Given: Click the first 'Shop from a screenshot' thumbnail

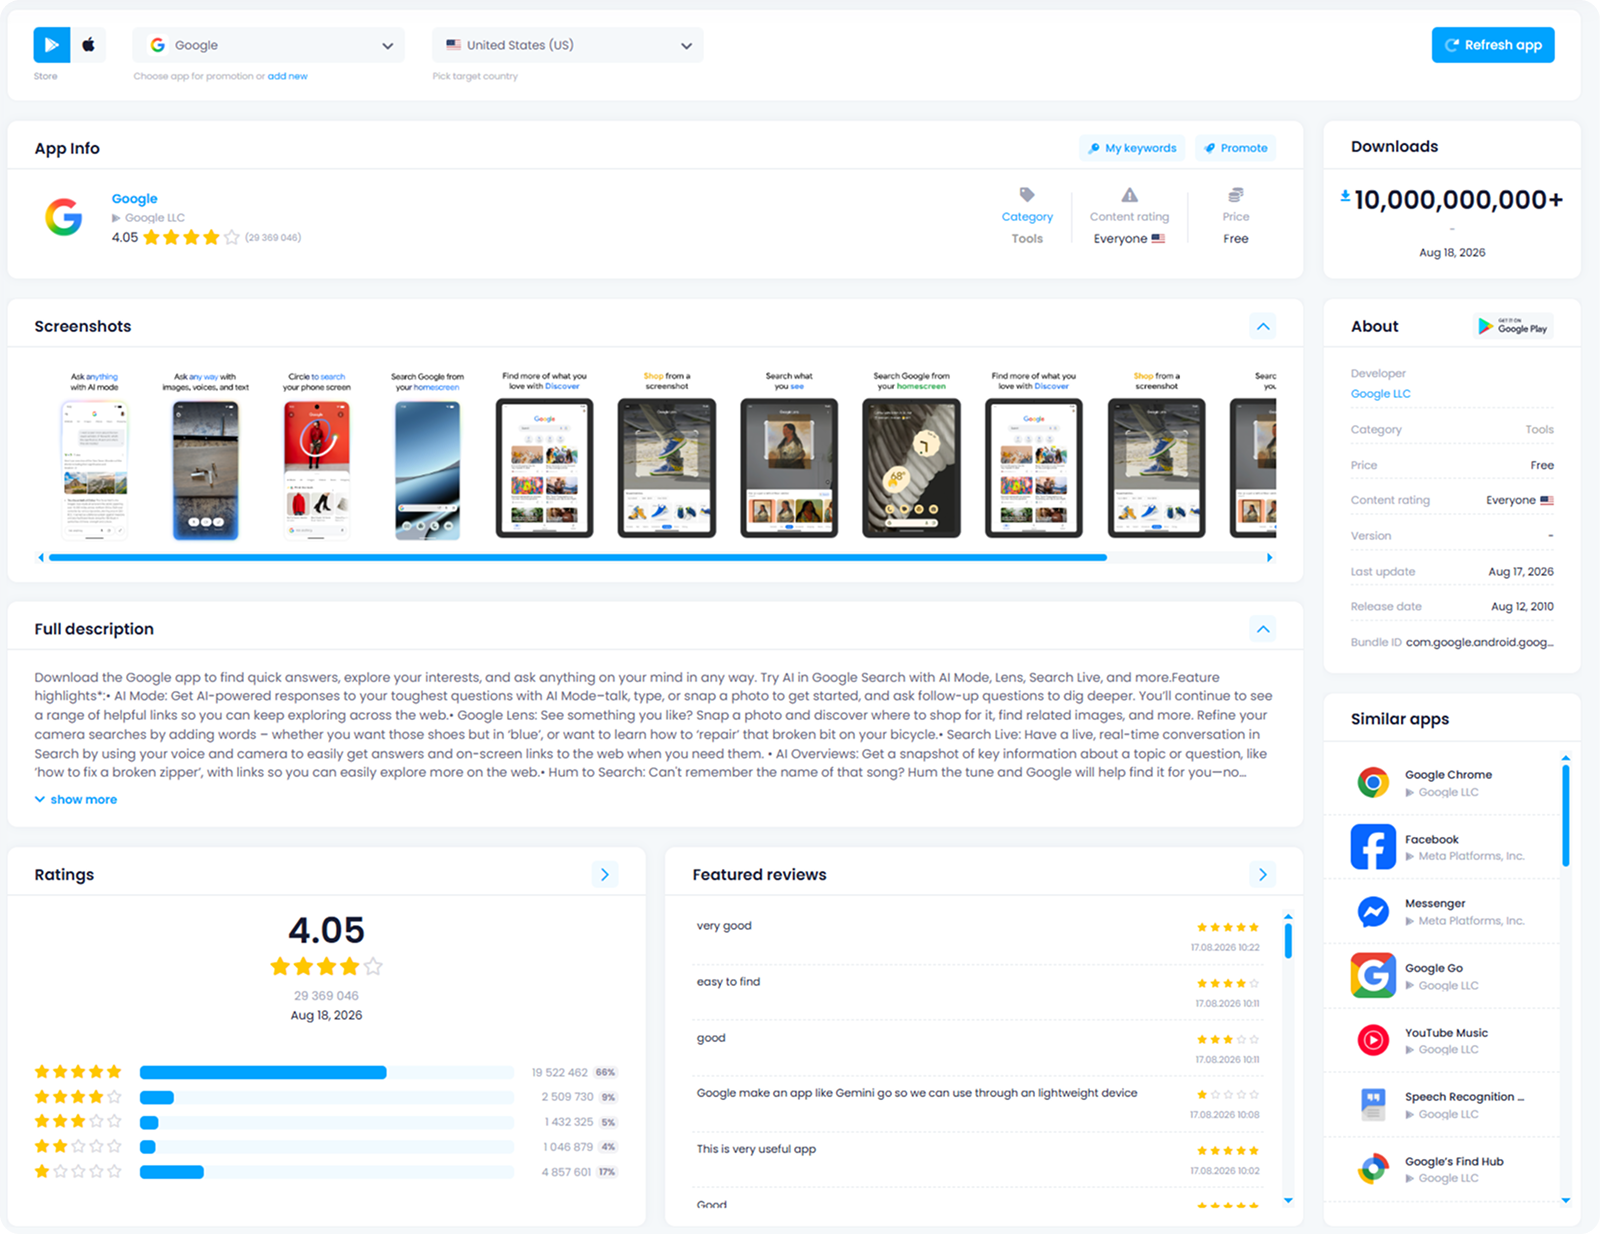Looking at the screenshot, I should click(667, 456).
